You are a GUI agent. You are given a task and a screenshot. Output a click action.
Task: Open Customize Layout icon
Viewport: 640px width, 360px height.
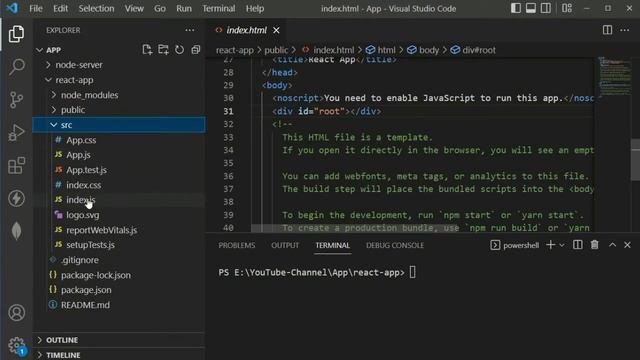click(x=567, y=8)
